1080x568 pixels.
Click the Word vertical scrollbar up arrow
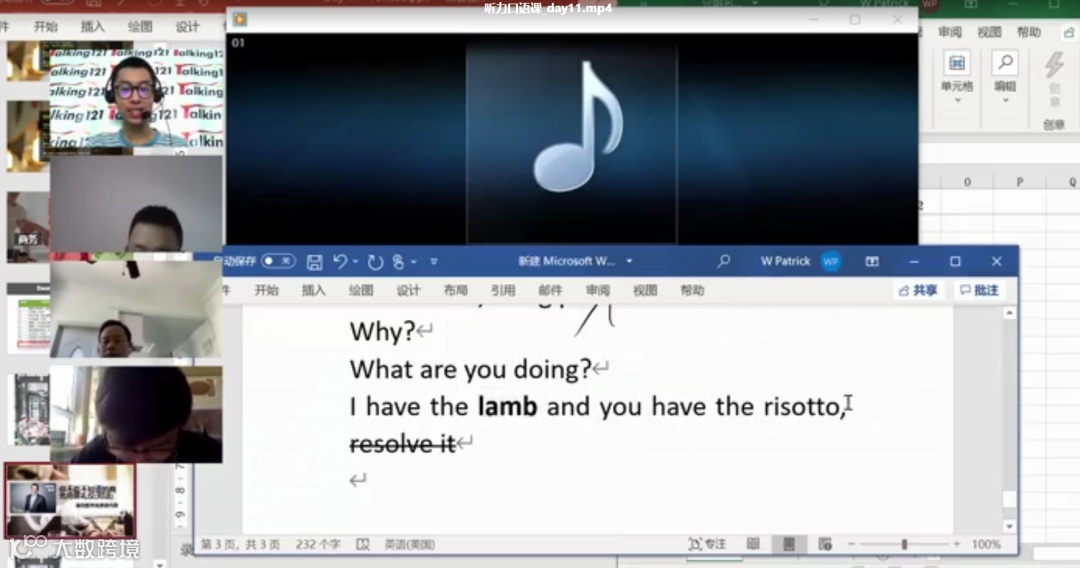[1009, 313]
